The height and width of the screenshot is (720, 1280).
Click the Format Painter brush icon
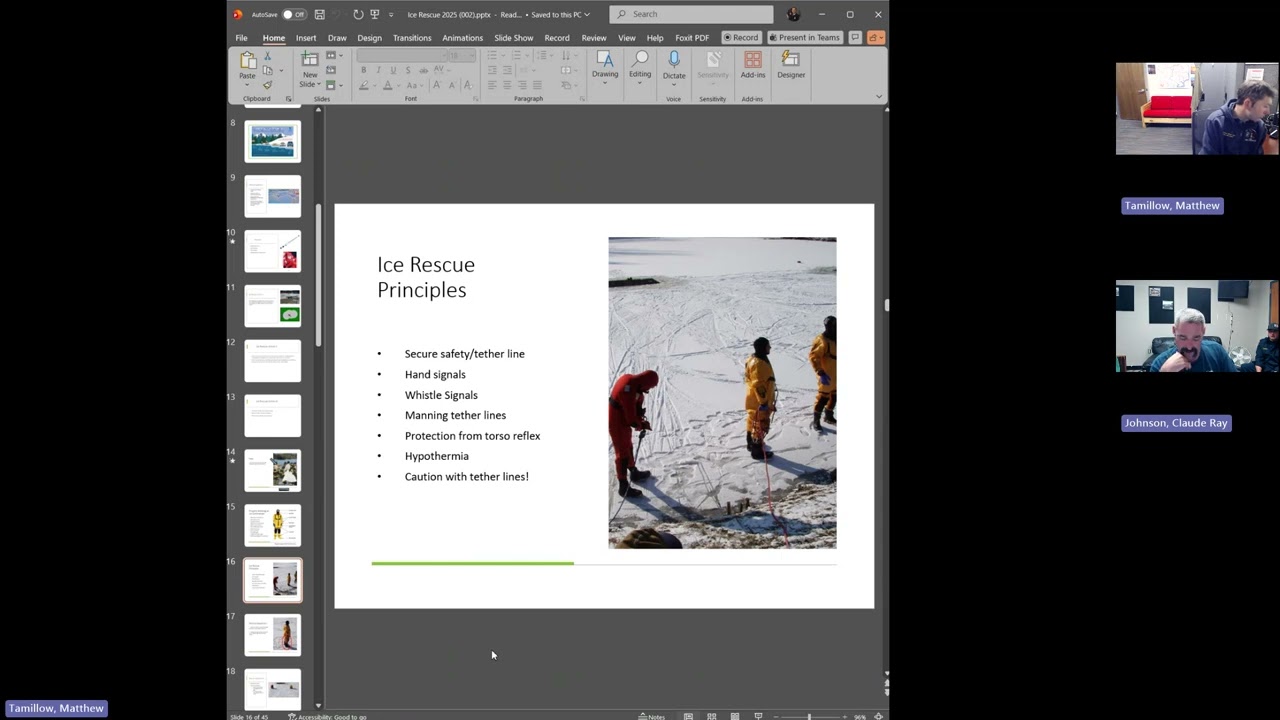[267, 85]
